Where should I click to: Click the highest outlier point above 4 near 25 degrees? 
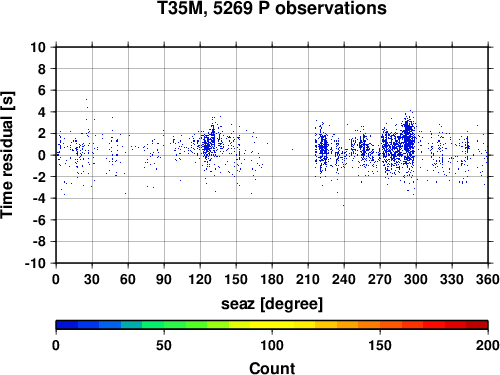coord(86,99)
